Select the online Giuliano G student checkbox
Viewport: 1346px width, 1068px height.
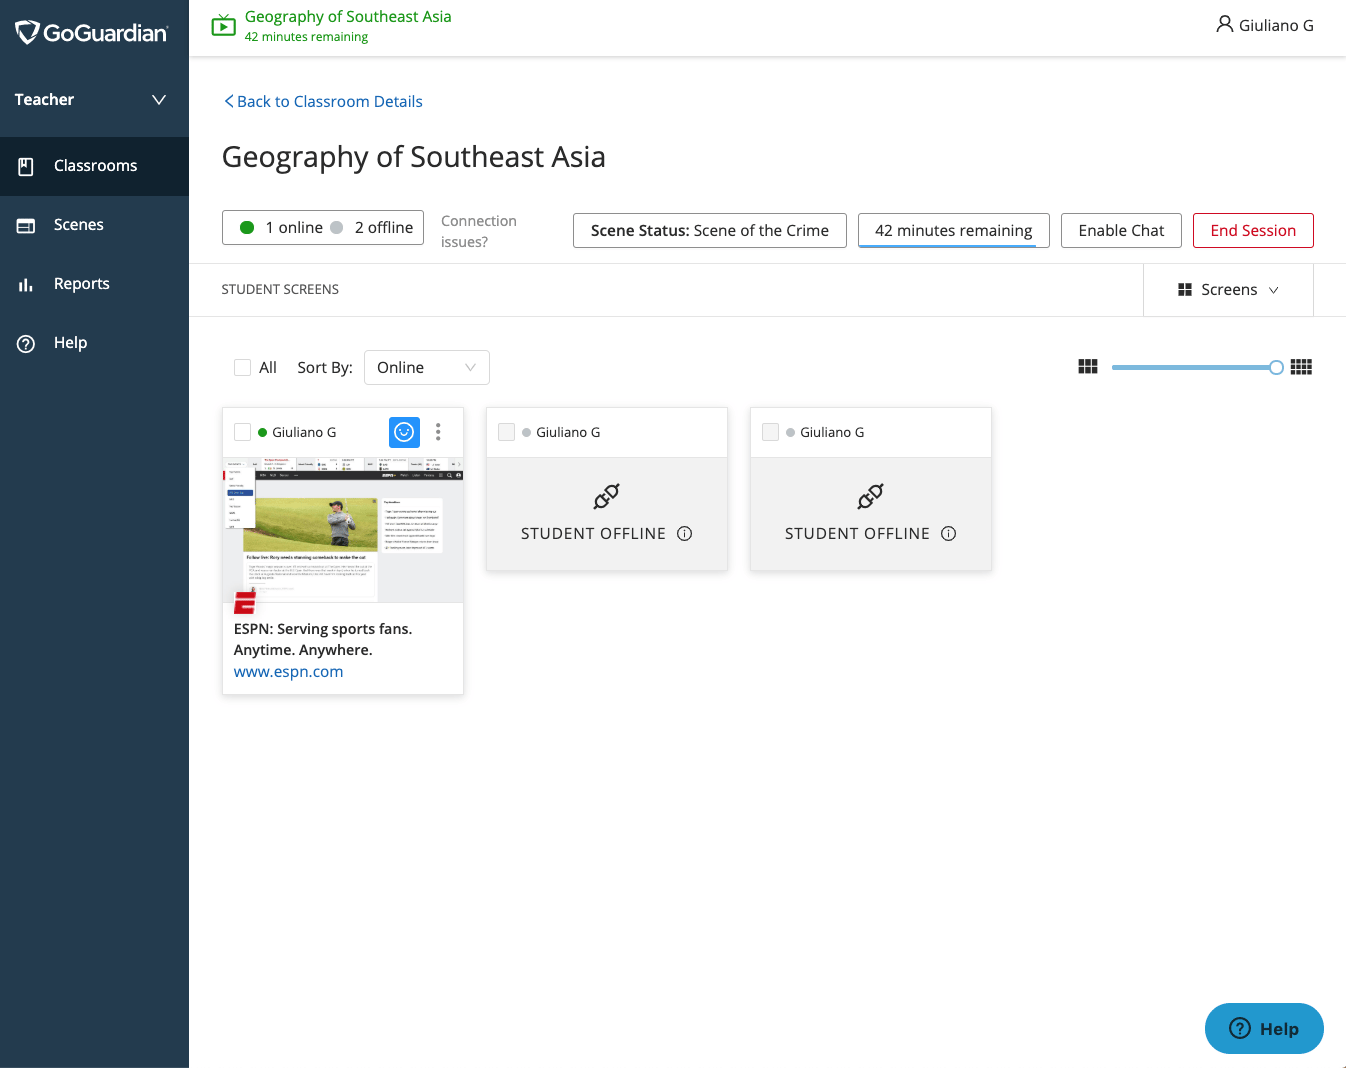click(242, 432)
